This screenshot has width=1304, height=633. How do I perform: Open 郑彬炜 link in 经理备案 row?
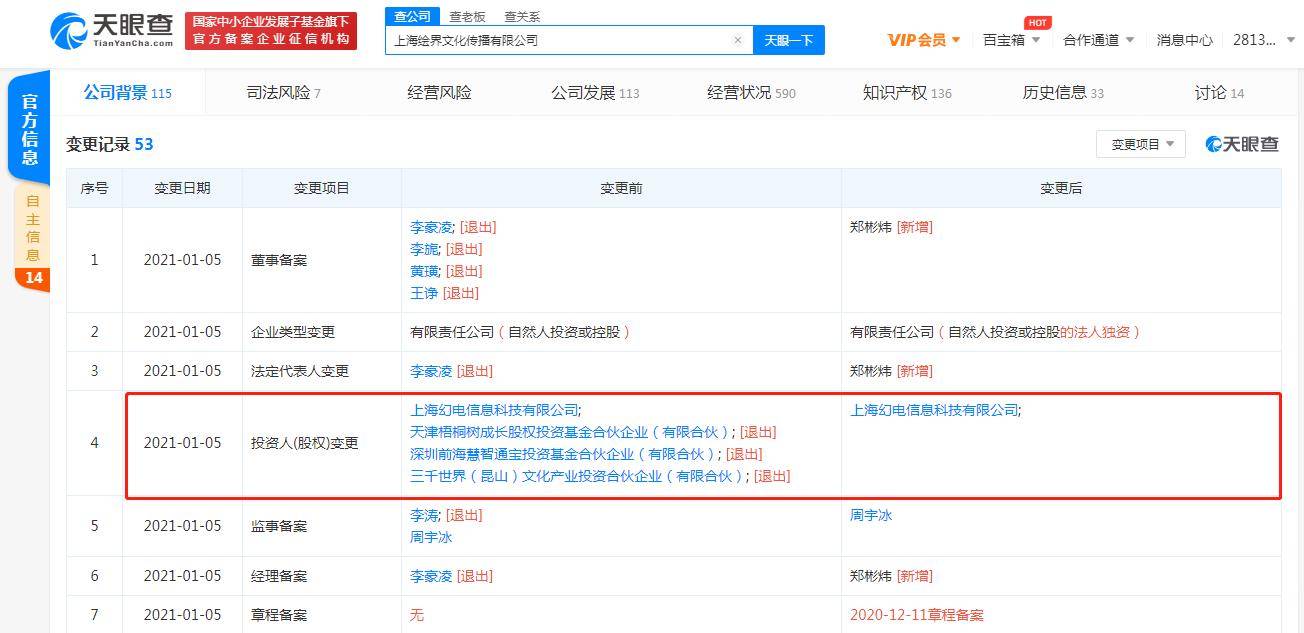(x=871, y=576)
